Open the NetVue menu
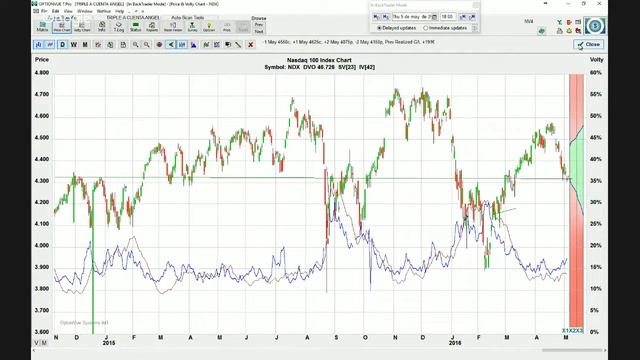The width and height of the screenshot is (640, 360). pyautogui.click(x=104, y=11)
